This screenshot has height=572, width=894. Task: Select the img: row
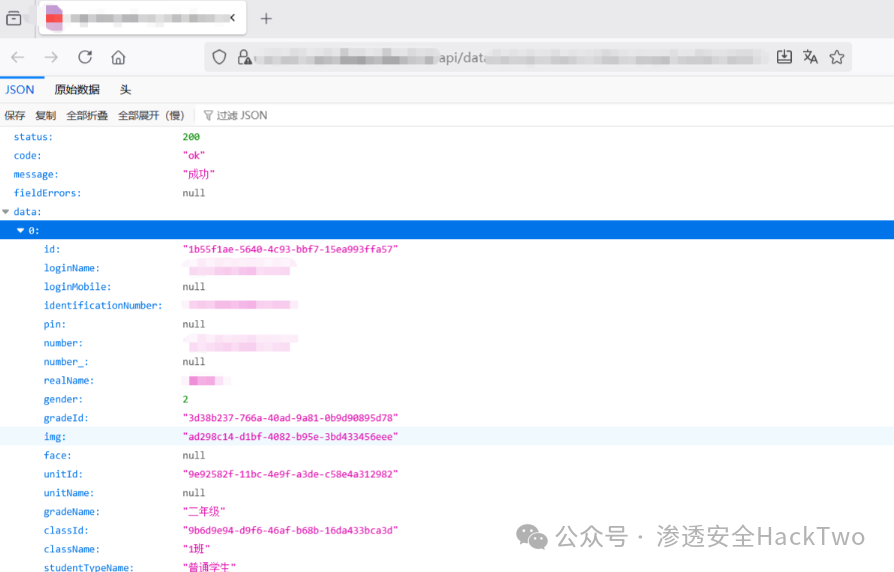tap(447, 437)
